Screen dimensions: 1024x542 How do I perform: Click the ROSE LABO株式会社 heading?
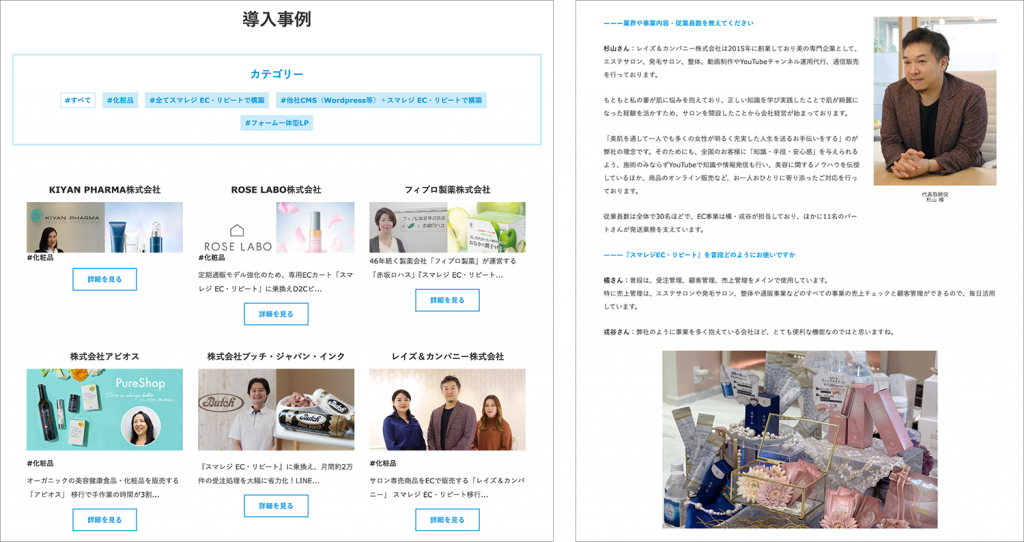pyautogui.click(x=276, y=189)
